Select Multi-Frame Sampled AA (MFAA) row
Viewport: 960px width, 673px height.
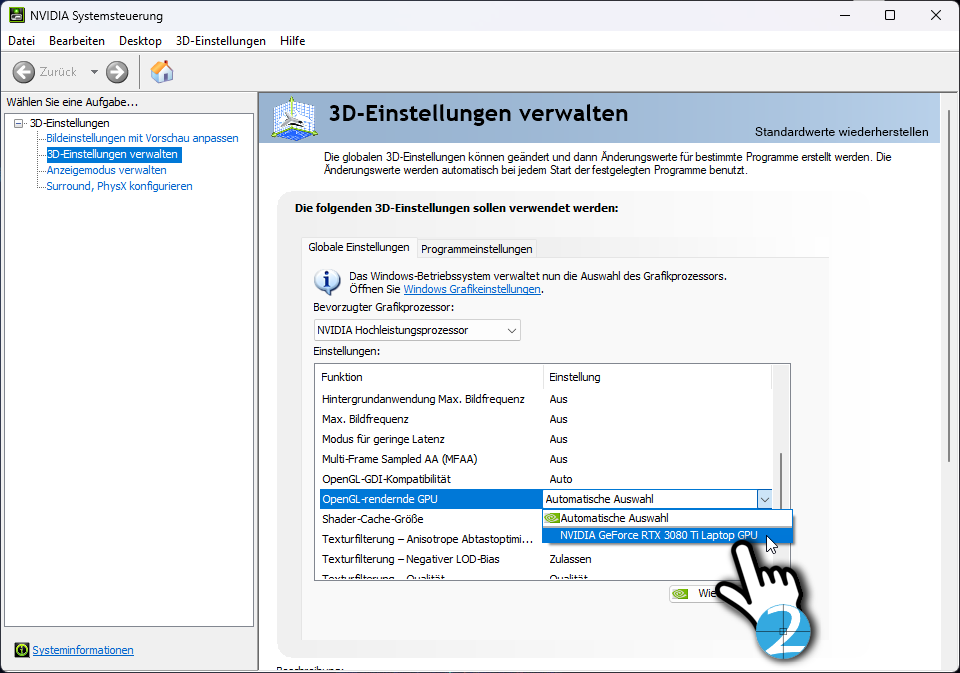[x=546, y=459]
